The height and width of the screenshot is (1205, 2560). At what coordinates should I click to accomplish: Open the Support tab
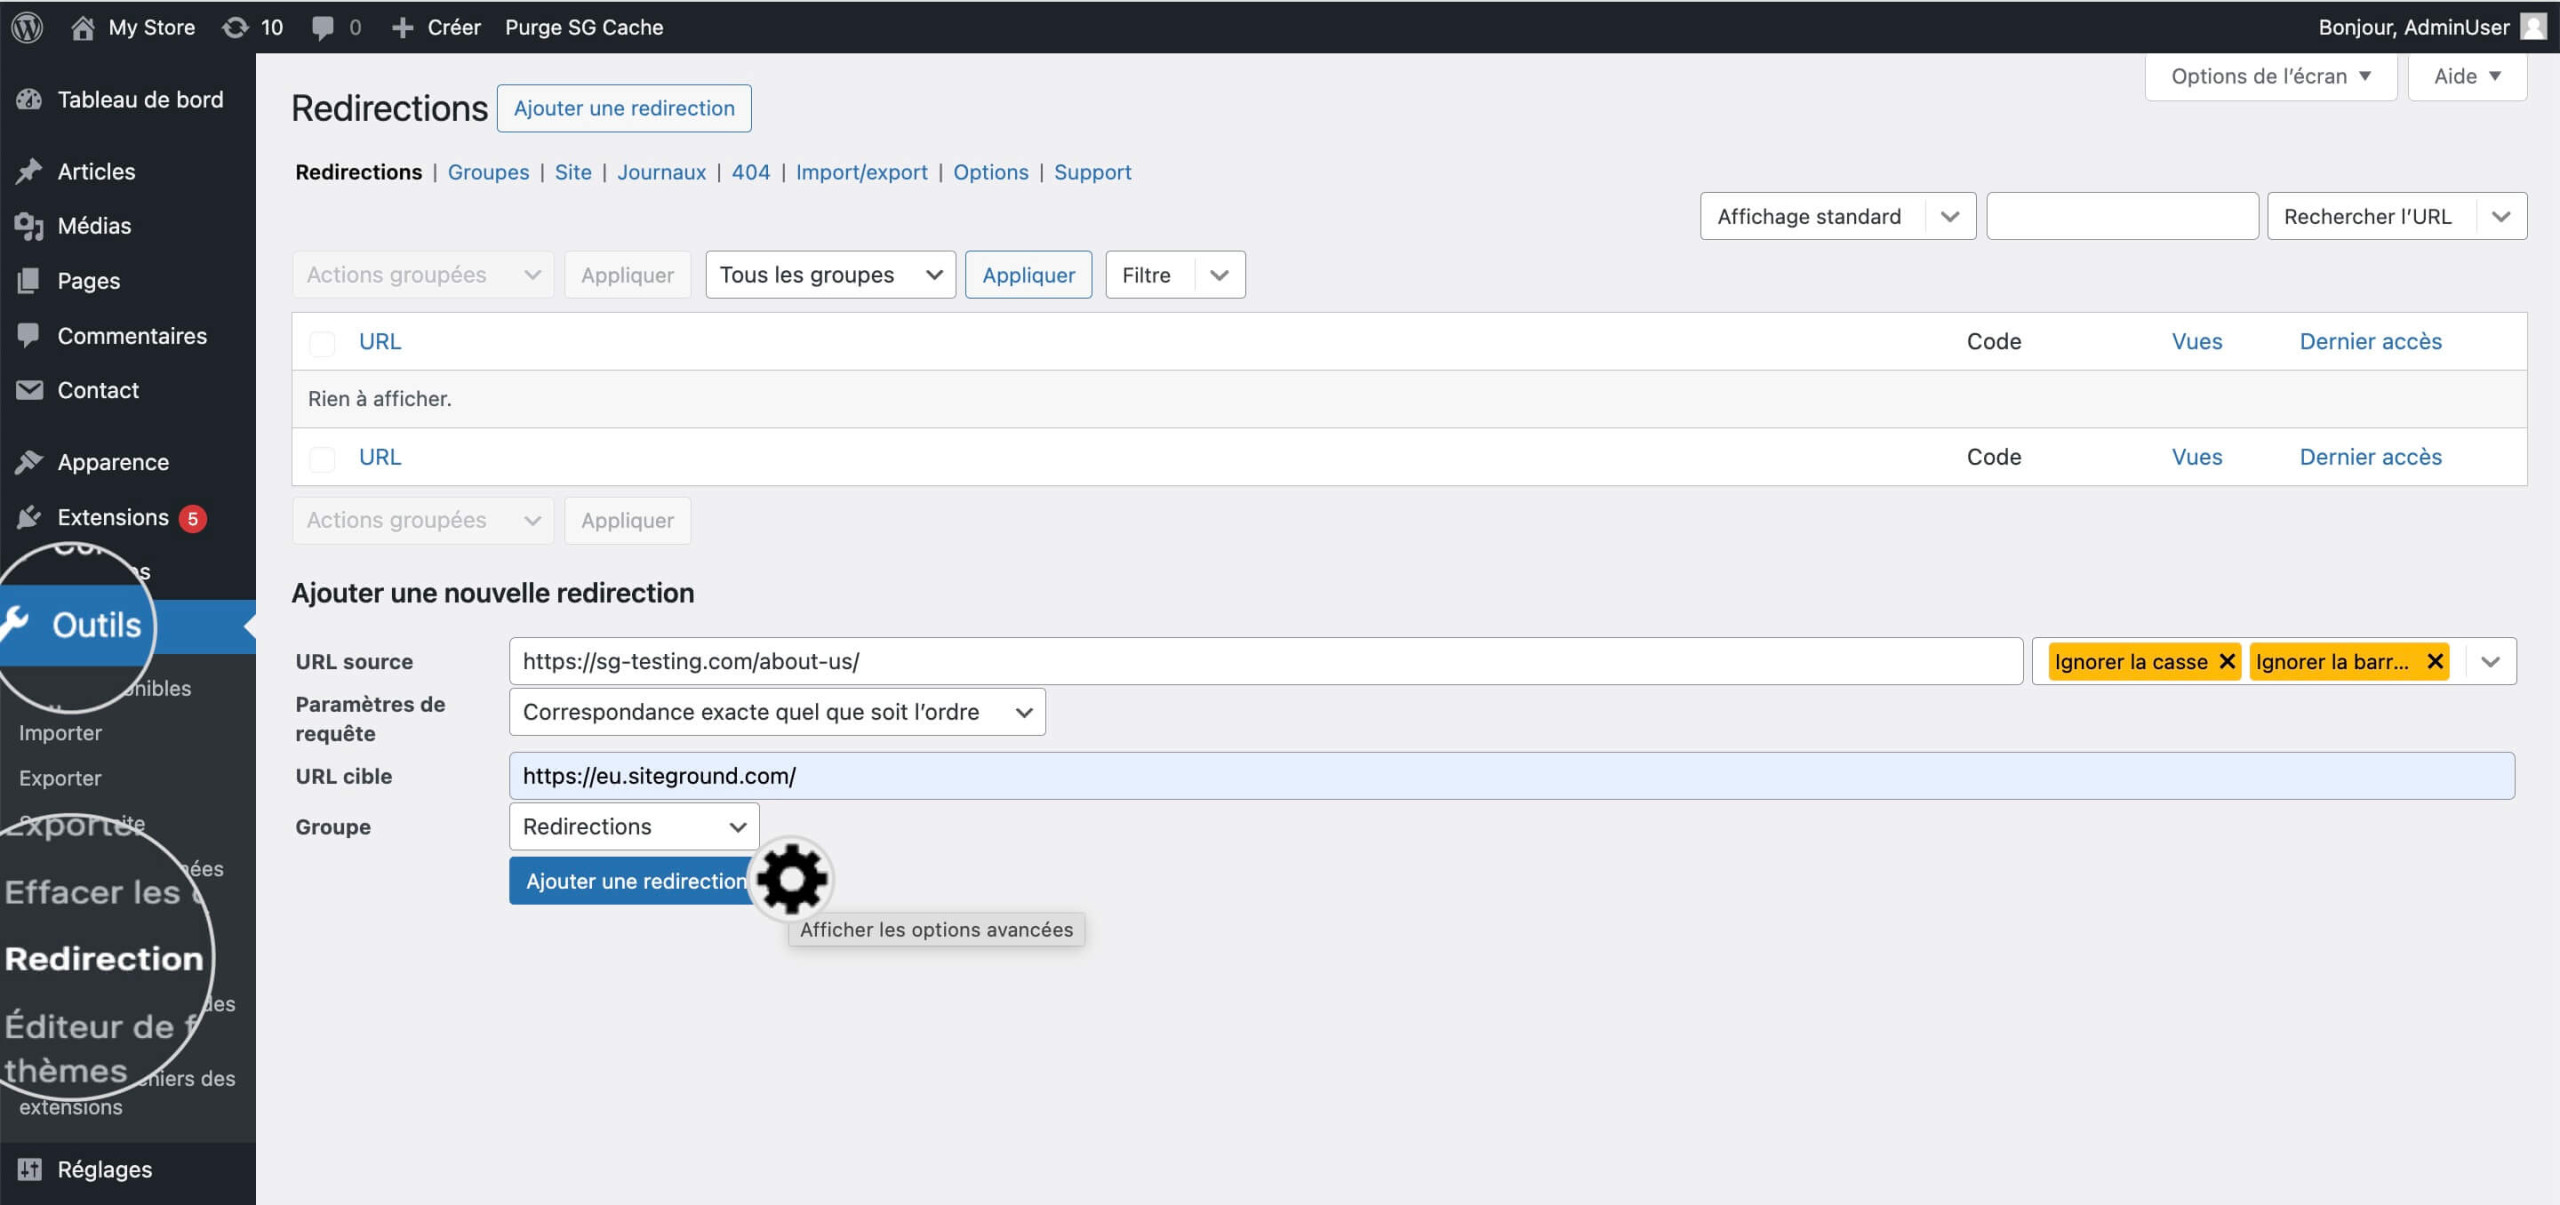coord(1092,172)
